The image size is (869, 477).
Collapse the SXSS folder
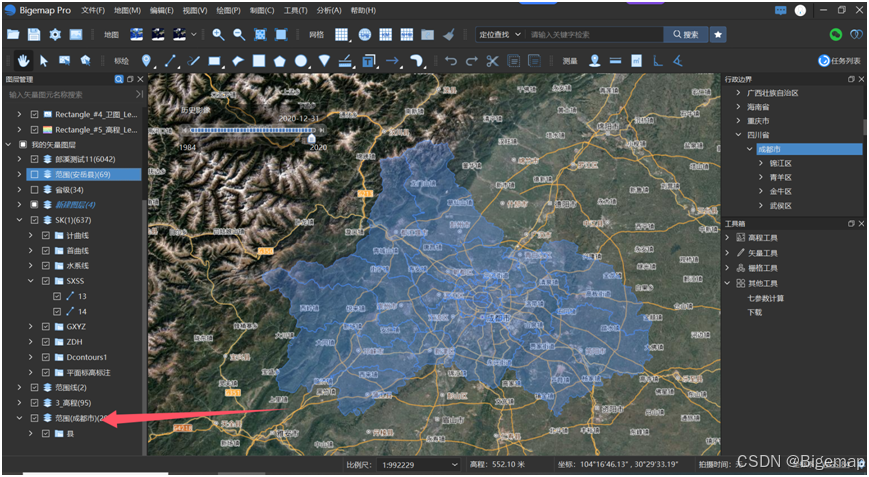[31, 281]
